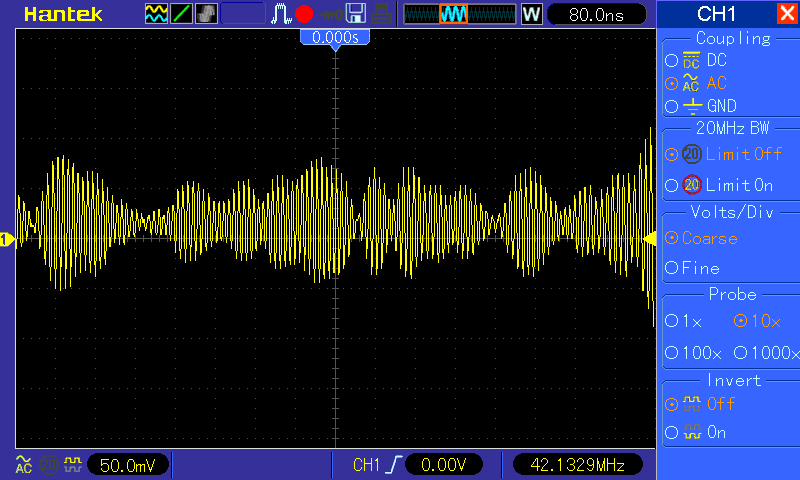Click the printer icon
The image size is (800, 480).
381,14
